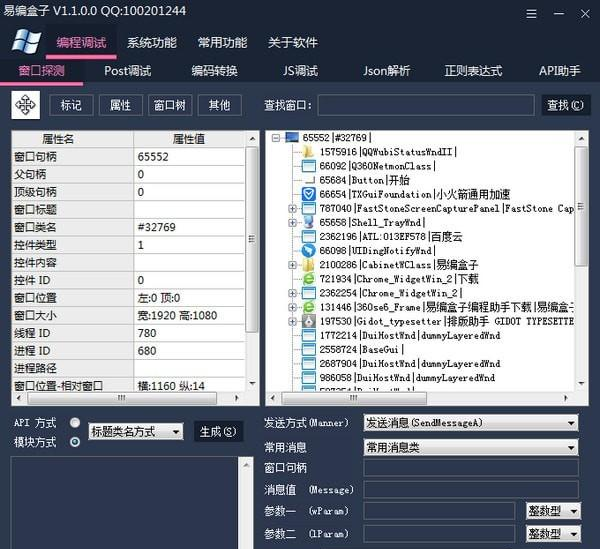Expand the CabinetWClass 易编盒子 node
The image size is (600, 549).
pyautogui.click(x=292, y=265)
